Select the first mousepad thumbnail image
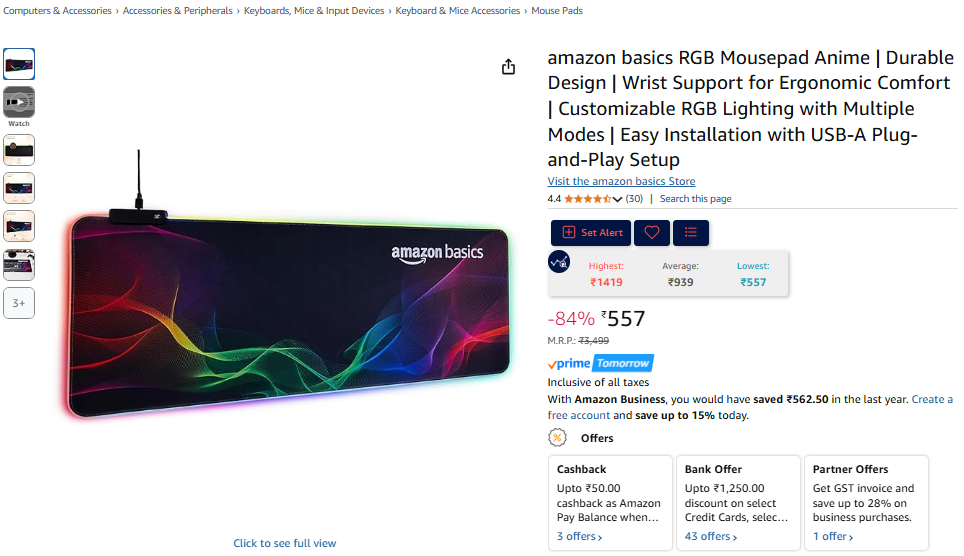The width and height of the screenshot is (964, 556). tap(19, 64)
